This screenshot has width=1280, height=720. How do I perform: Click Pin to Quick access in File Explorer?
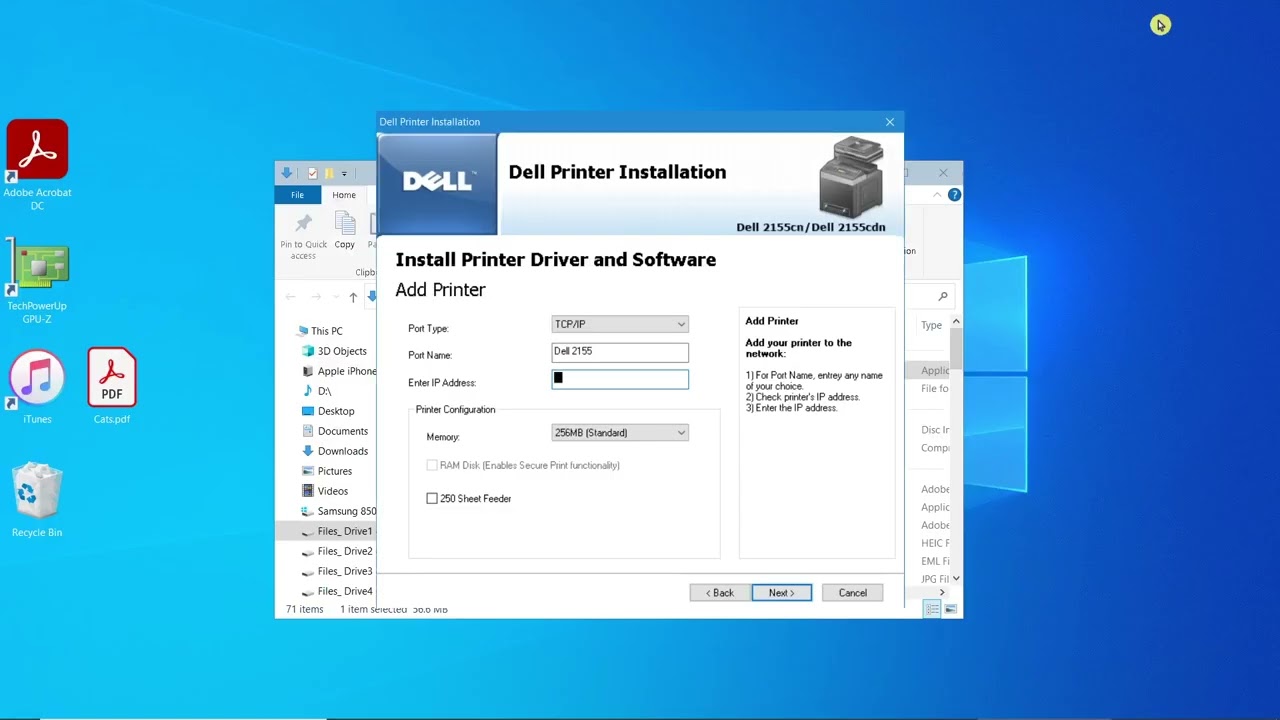(x=303, y=236)
